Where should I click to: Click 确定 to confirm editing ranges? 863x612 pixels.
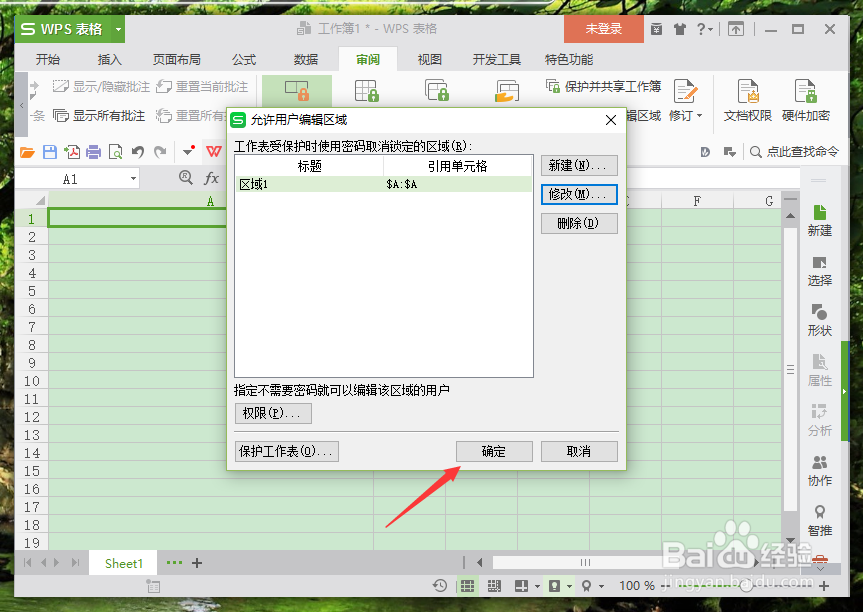coord(494,451)
